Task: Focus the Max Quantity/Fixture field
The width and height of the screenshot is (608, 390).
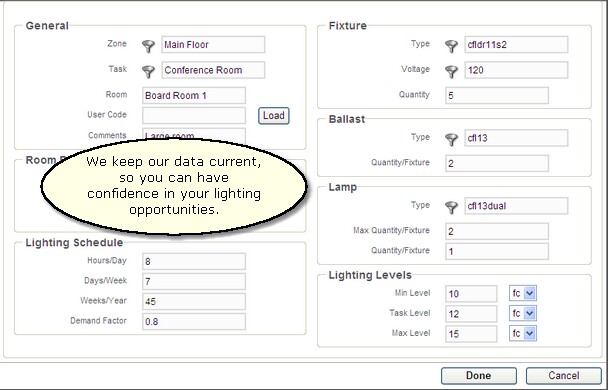Action: [497, 231]
